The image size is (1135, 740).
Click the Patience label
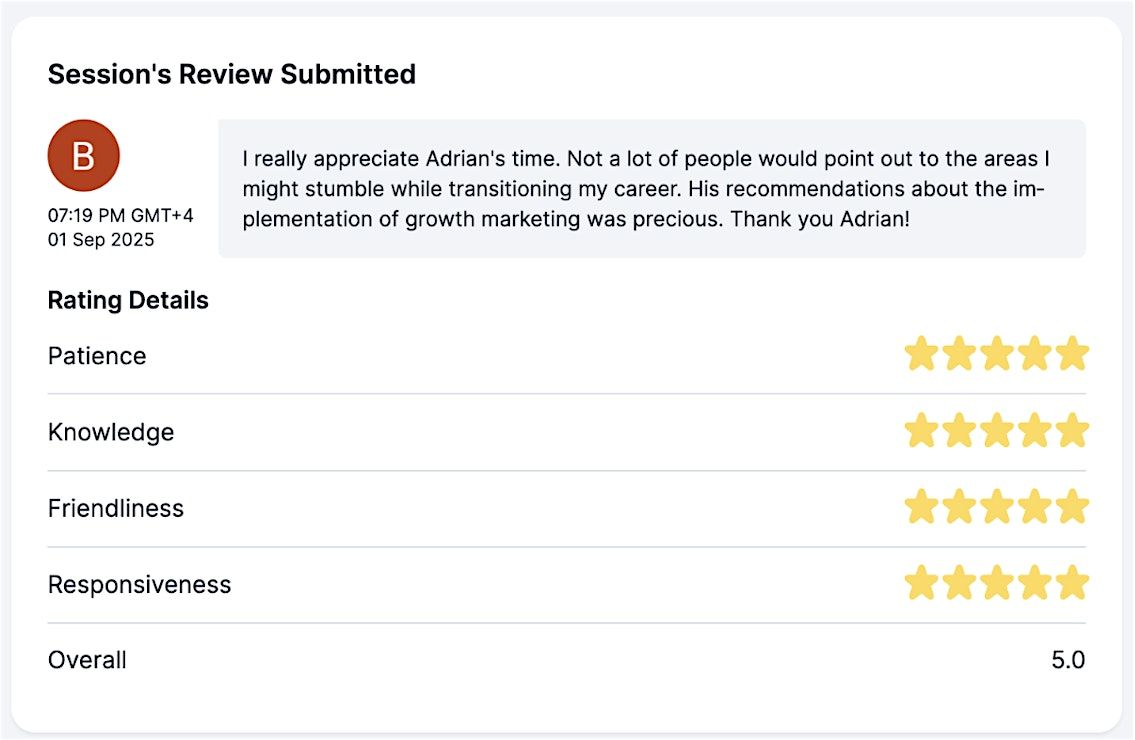(x=97, y=356)
